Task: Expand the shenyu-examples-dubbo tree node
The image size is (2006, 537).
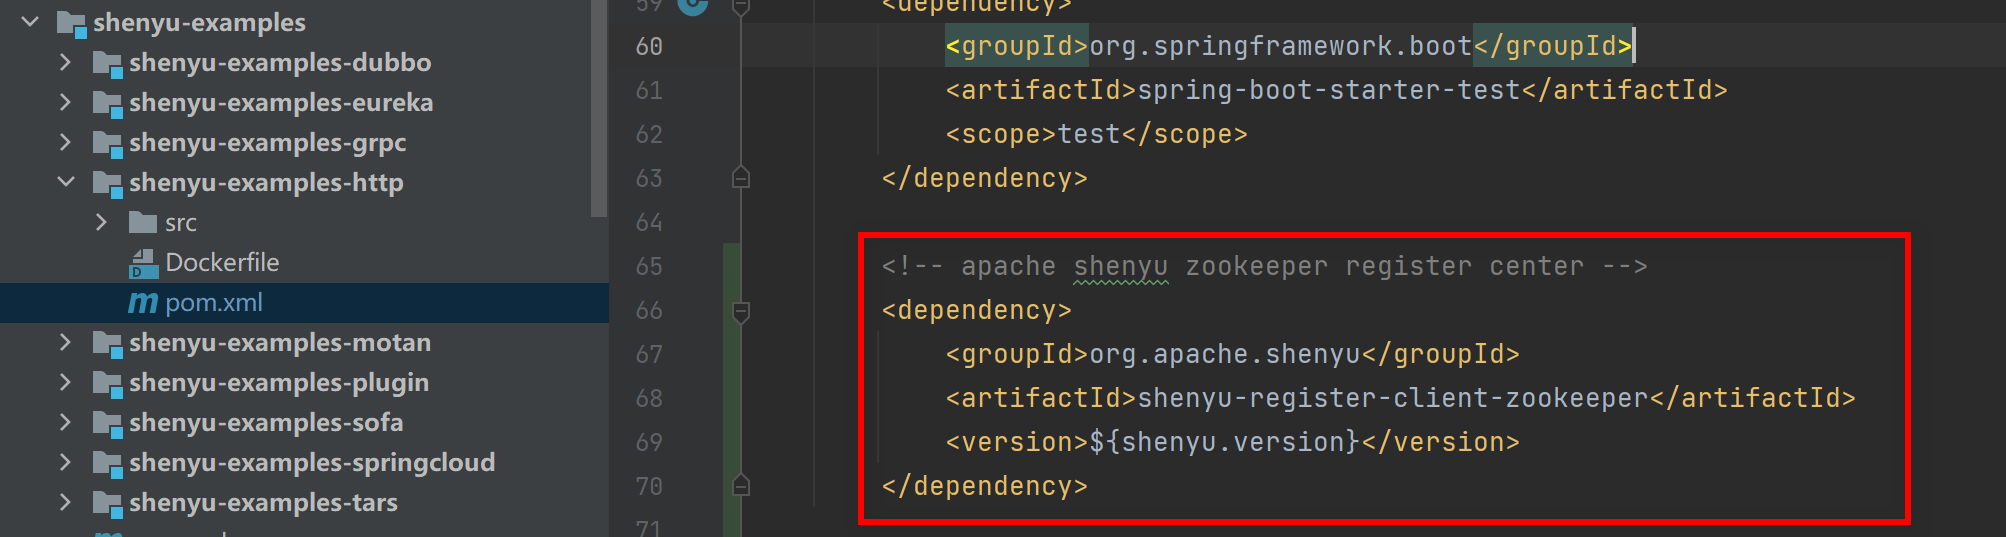Action: tap(65, 63)
